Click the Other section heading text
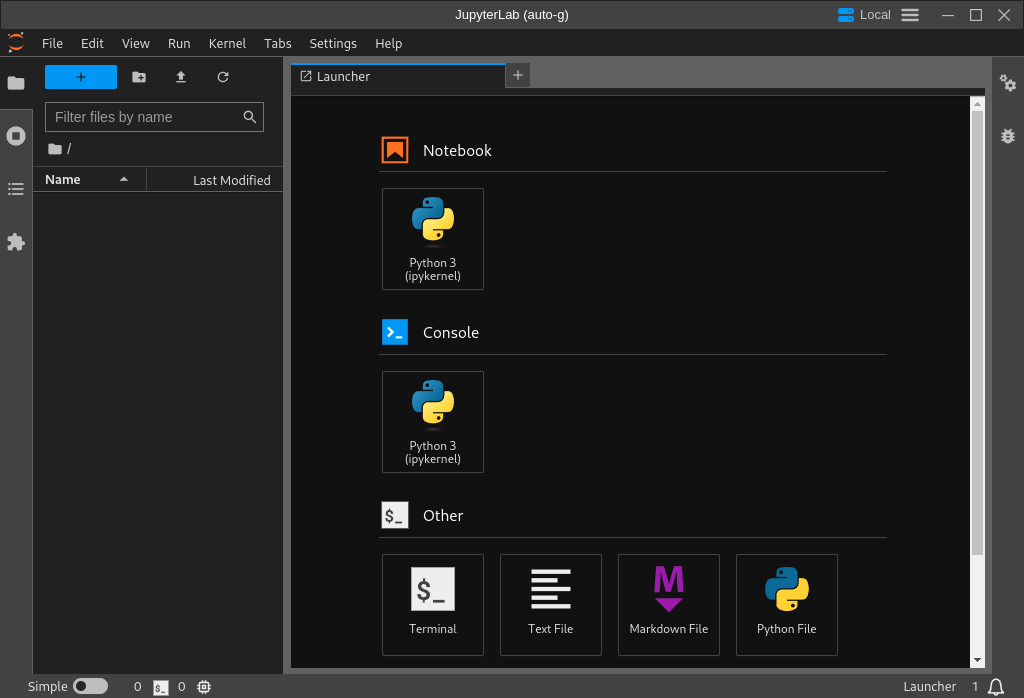 click(x=443, y=516)
